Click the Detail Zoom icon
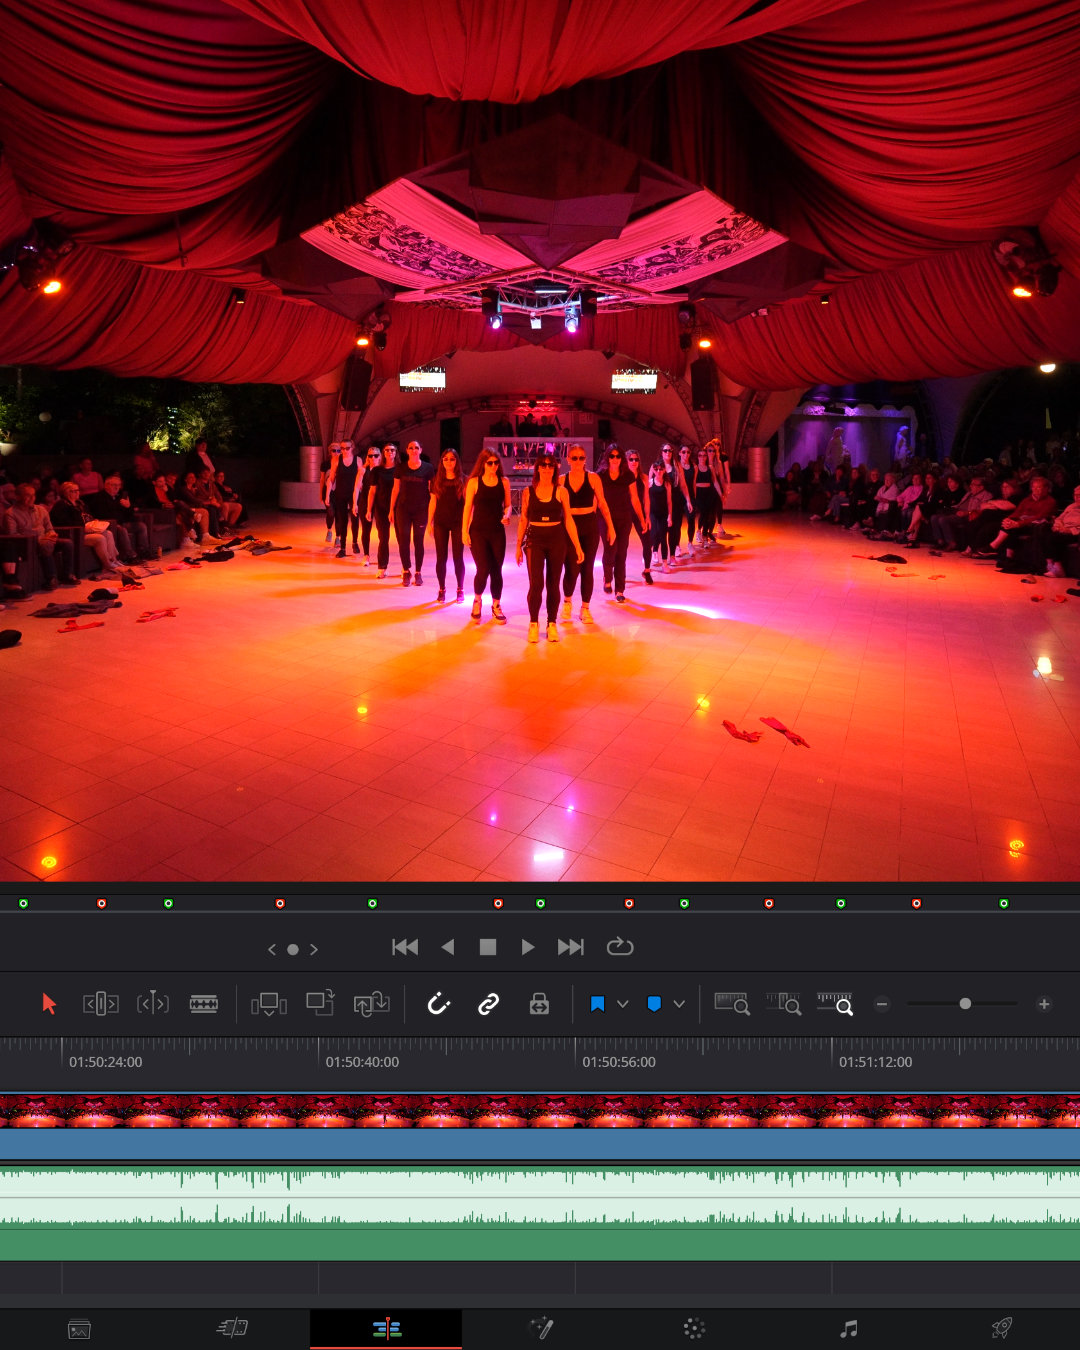The width and height of the screenshot is (1080, 1350). coord(783,1004)
